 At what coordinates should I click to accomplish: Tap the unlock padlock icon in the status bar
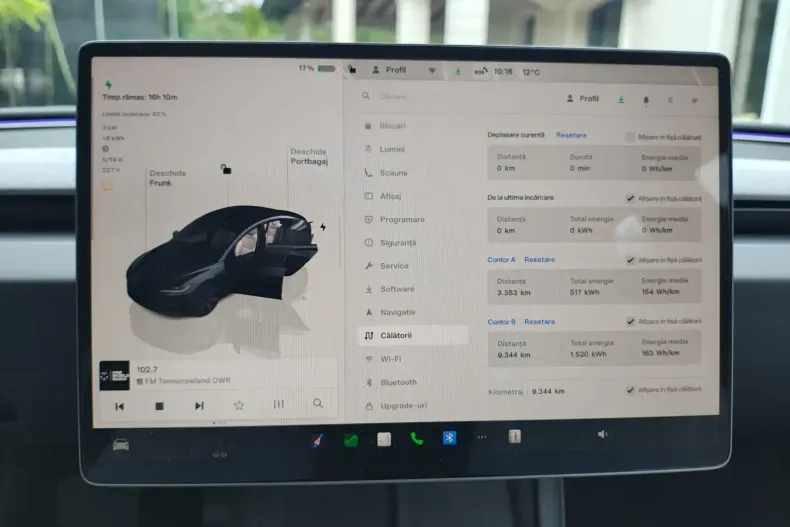click(352, 70)
